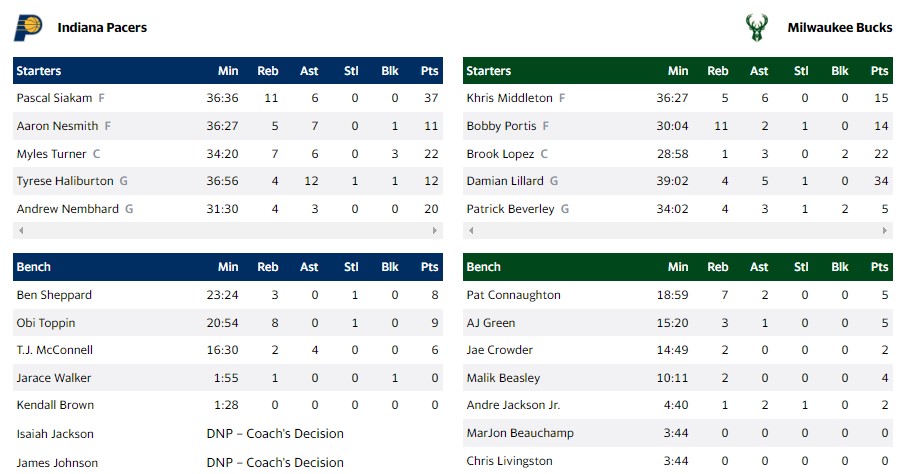Select T.J. McConnell's name
This screenshot has height=474, width=899.
[x=55, y=350]
